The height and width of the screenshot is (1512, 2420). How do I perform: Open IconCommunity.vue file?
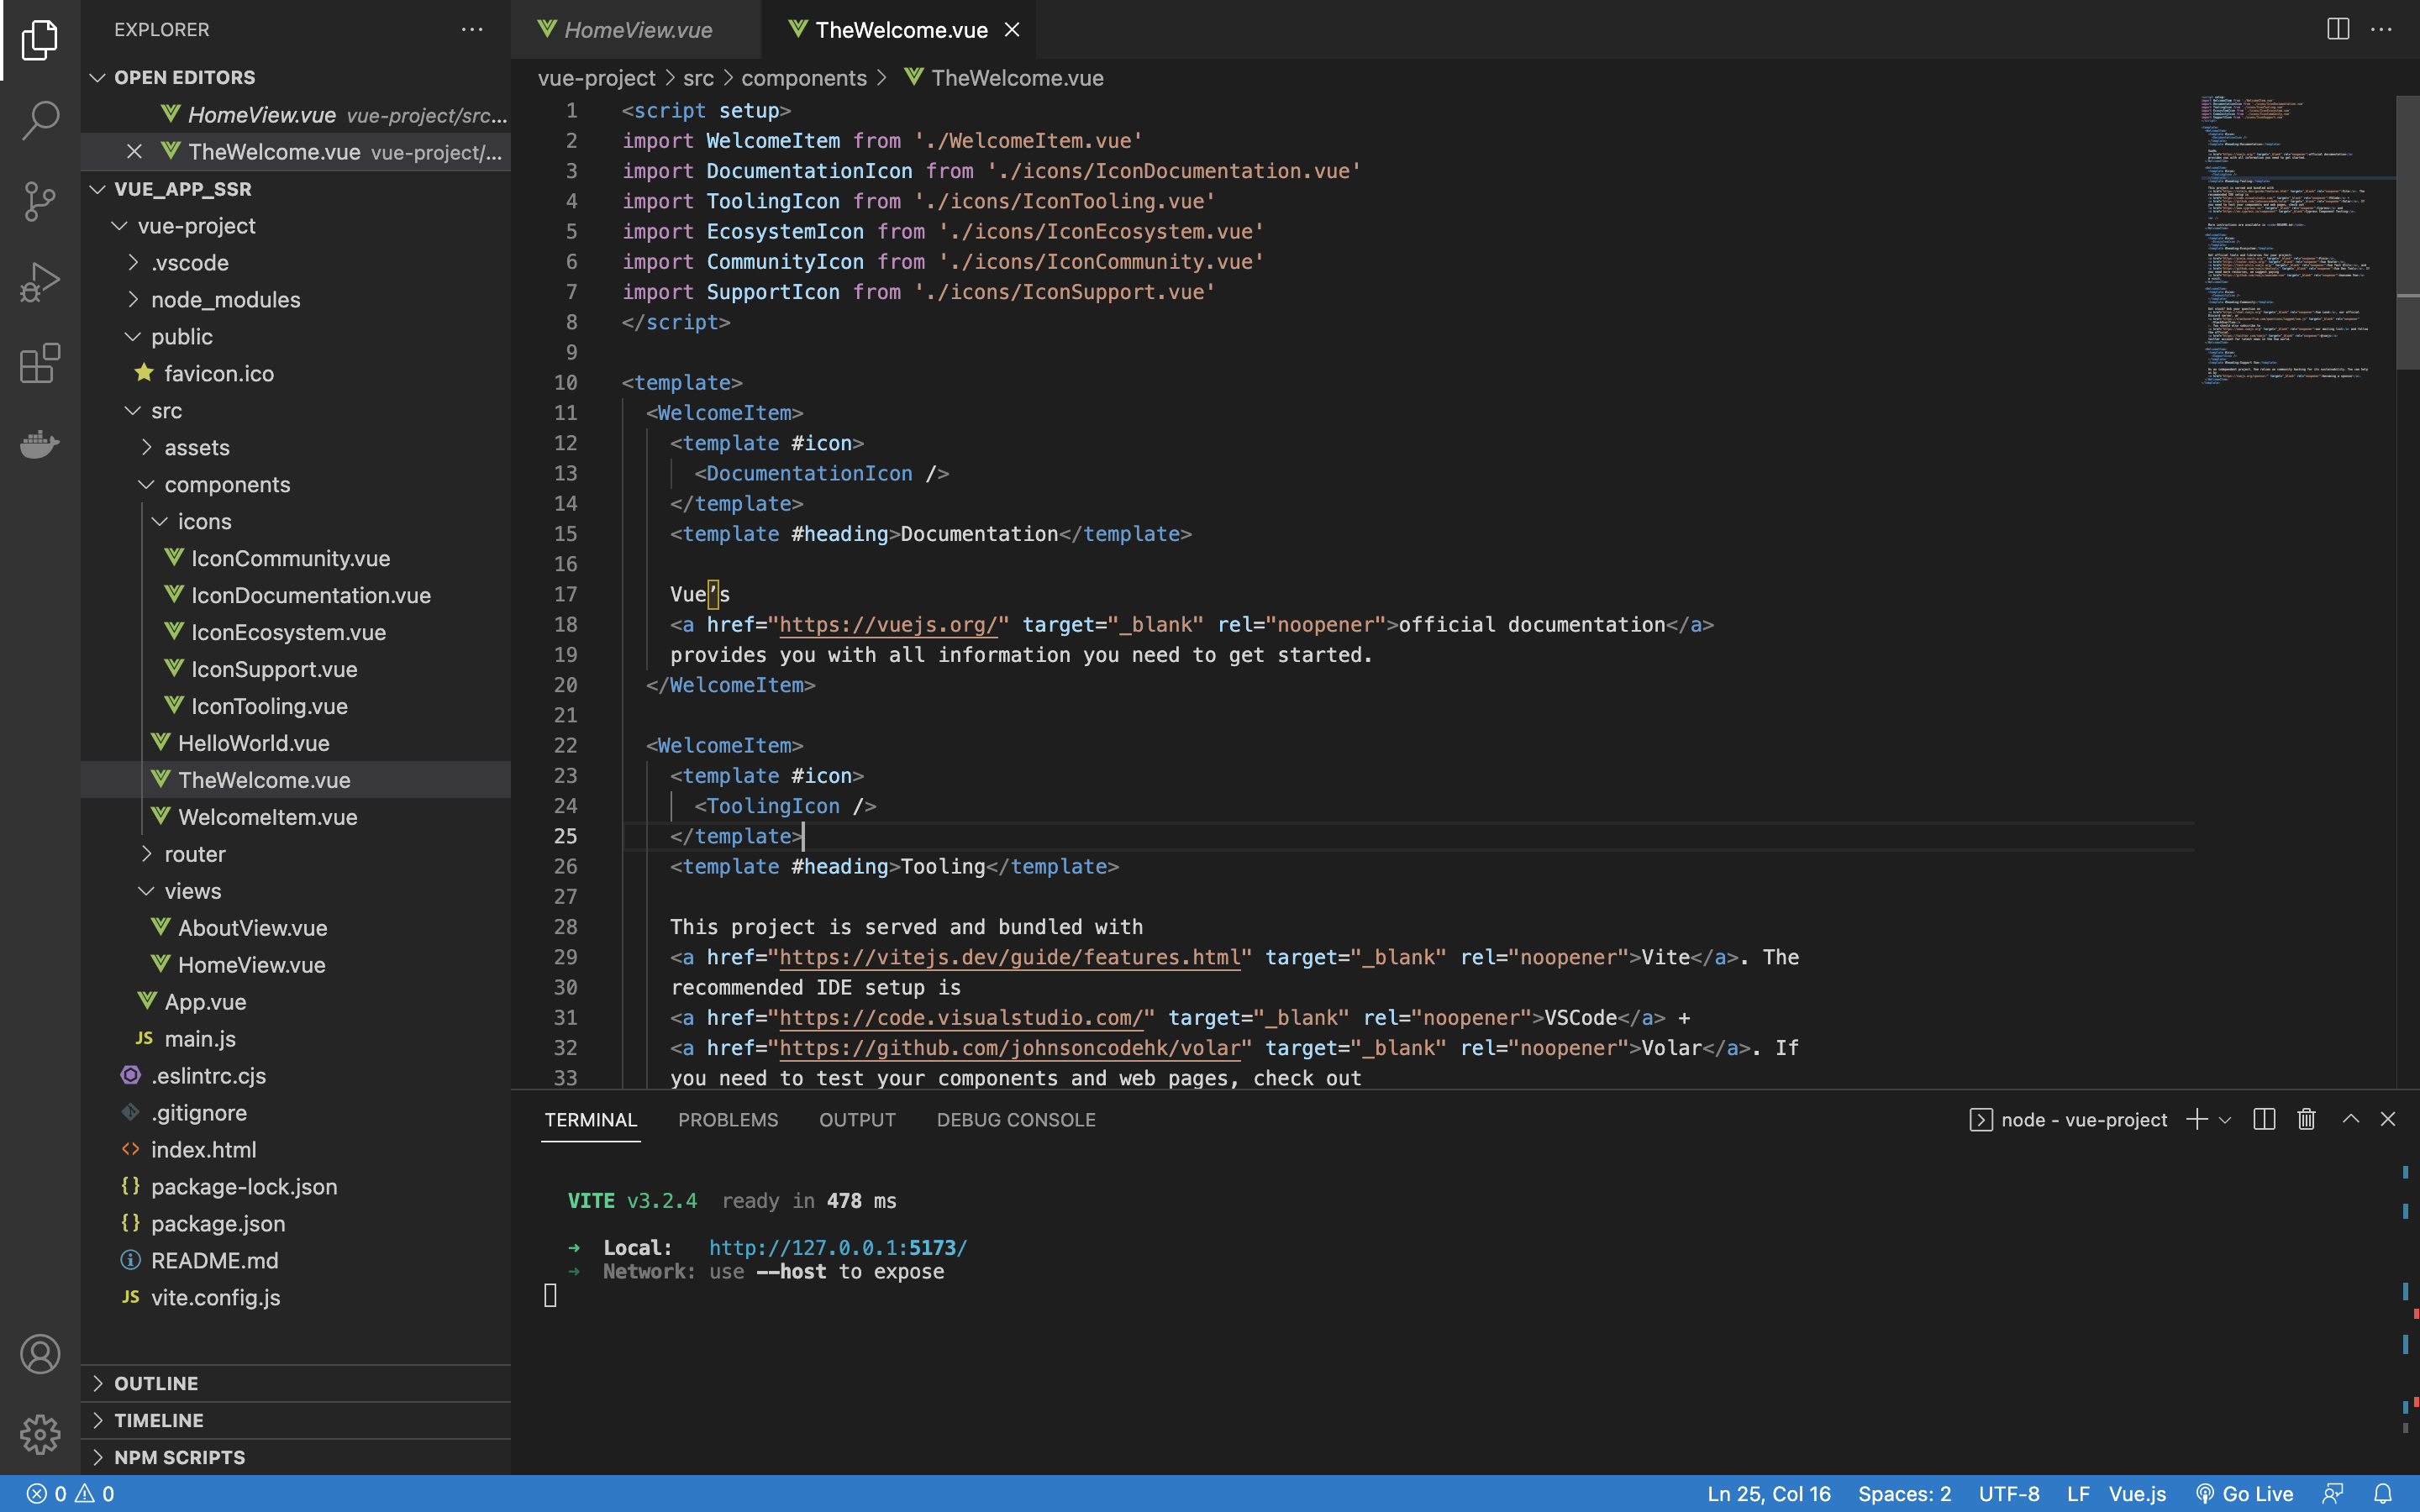[x=296, y=559]
